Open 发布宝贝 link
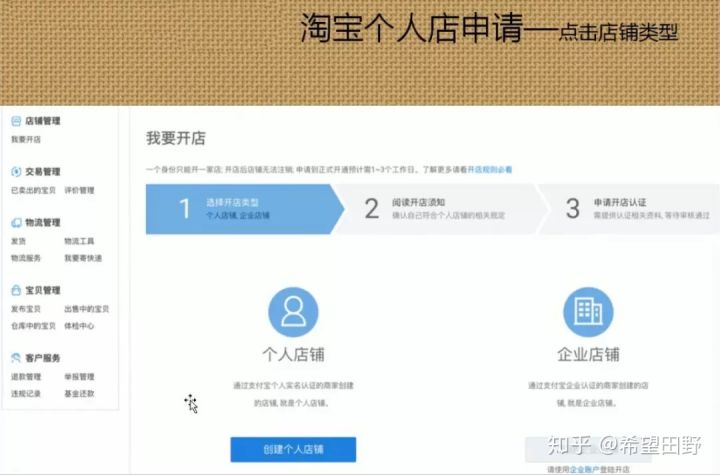The height and width of the screenshot is (475, 720). (26, 309)
